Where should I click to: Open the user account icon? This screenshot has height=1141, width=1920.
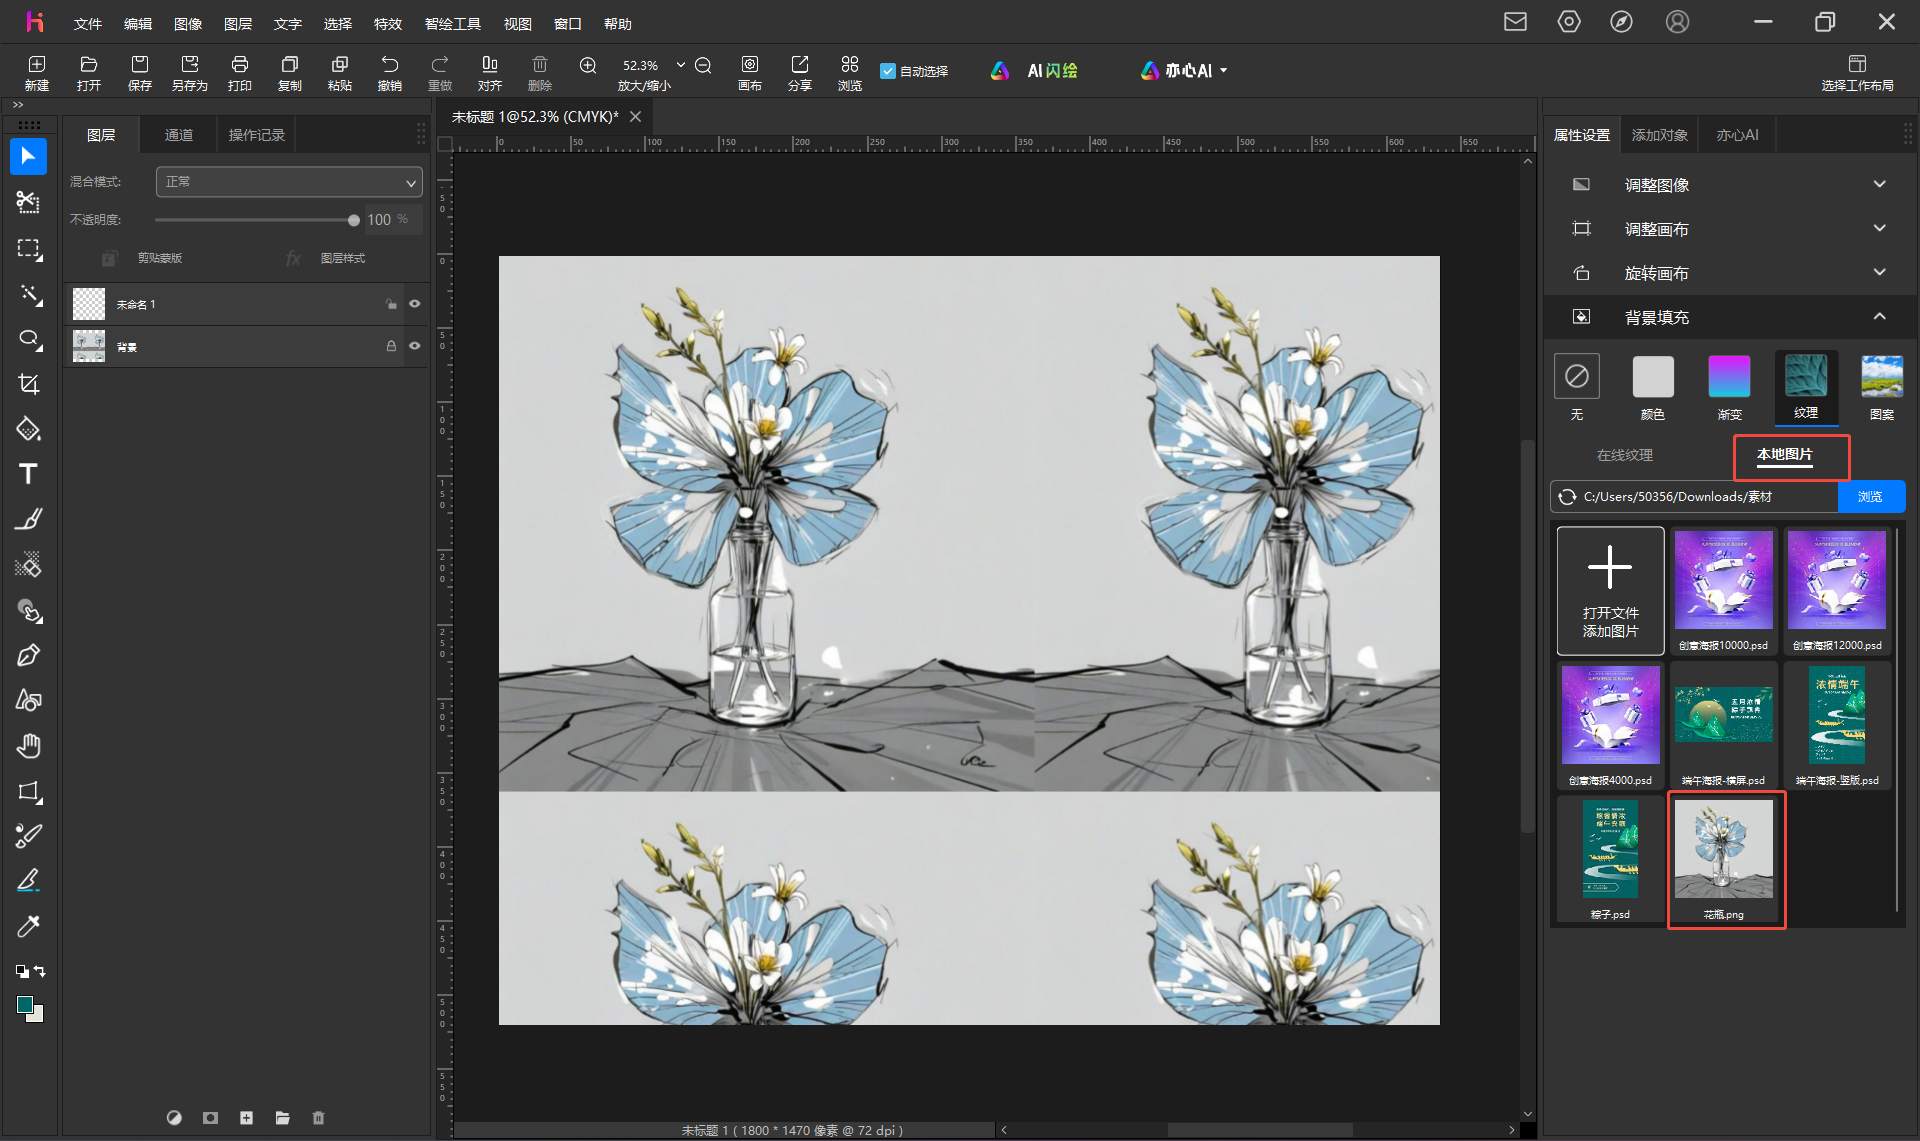1677,22
